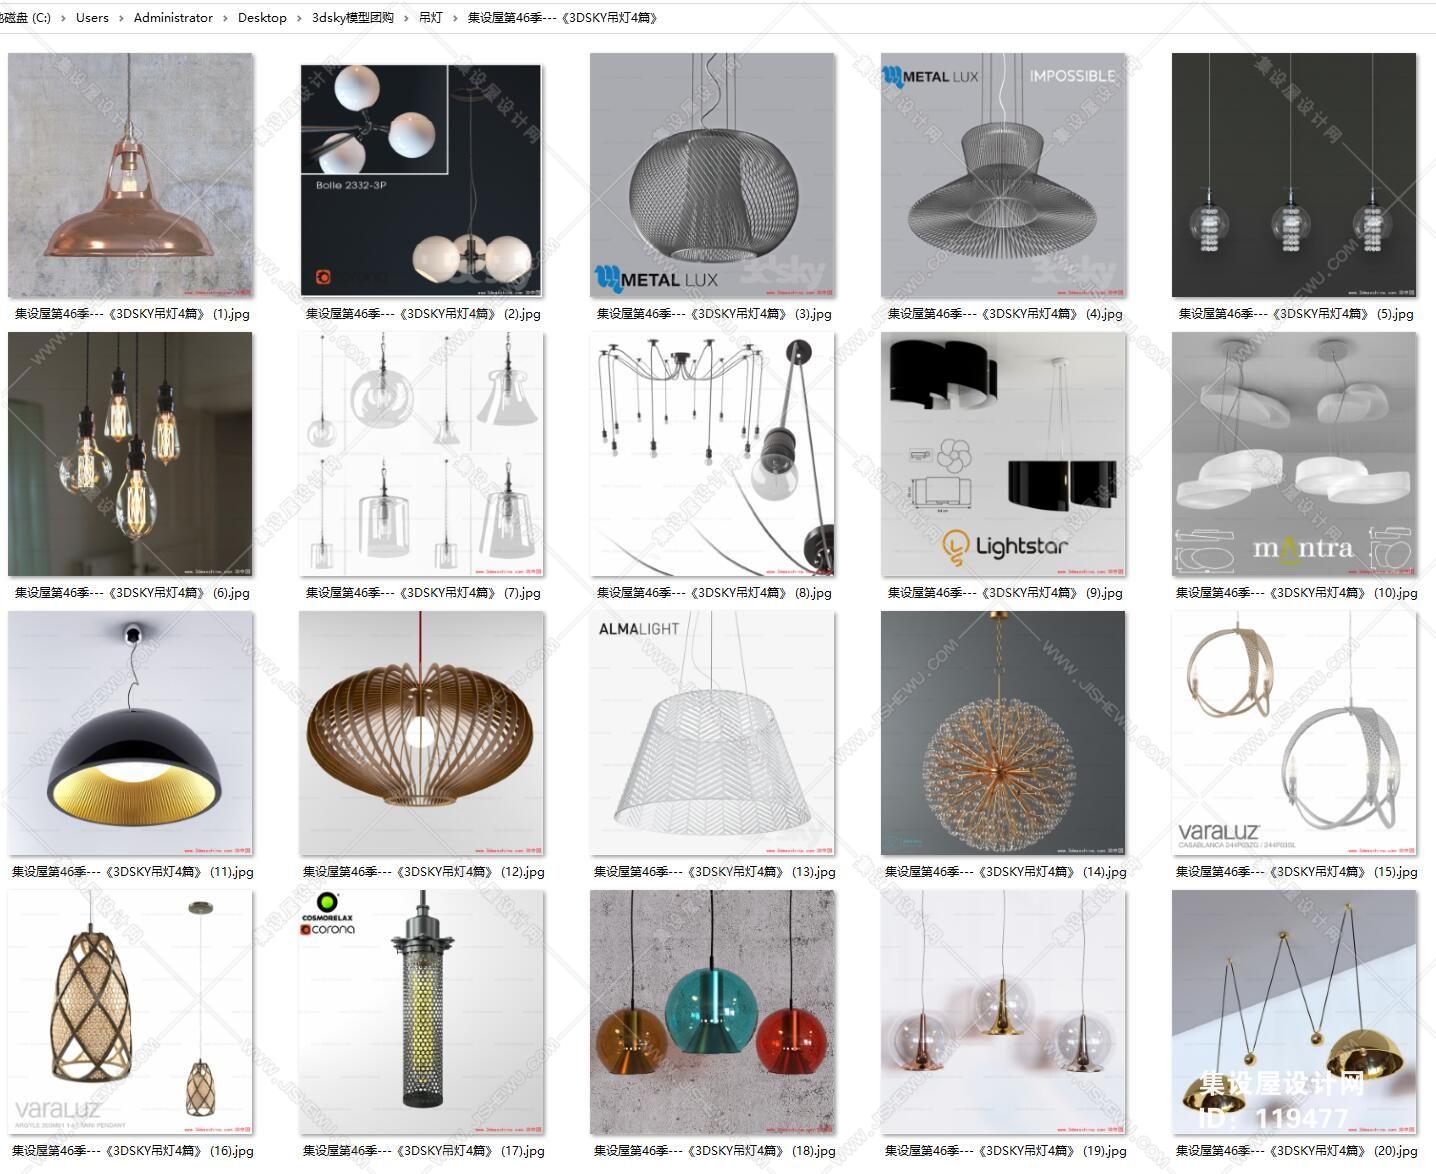Select filename label of (20).jpg
The image size is (1436, 1174).
1296,1151
